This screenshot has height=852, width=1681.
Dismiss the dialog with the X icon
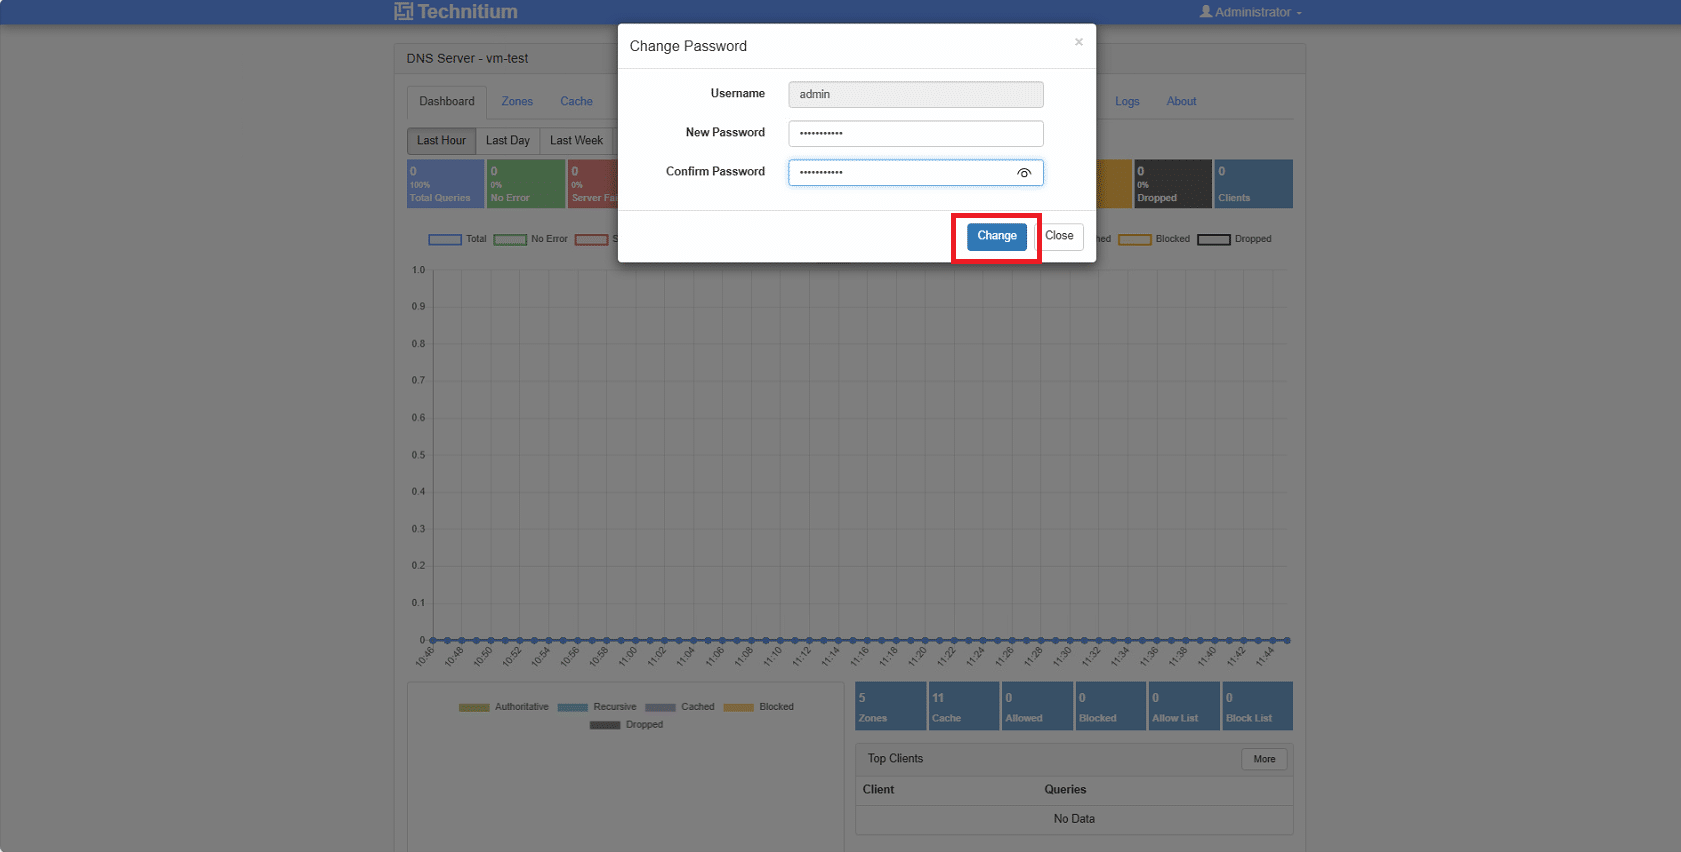1078,42
